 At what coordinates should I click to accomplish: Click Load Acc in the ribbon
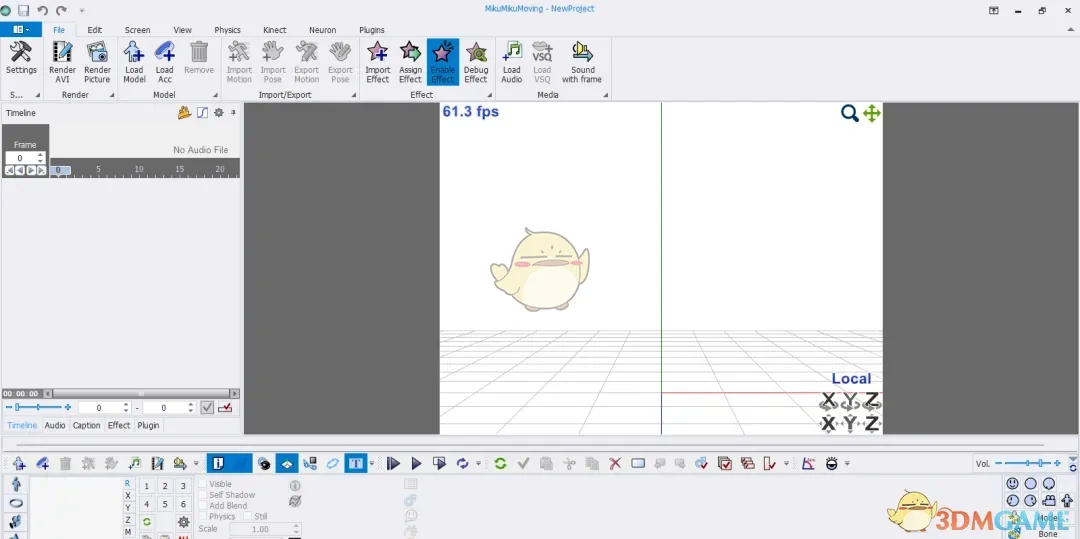pyautogui.click(x=165, y=62)
